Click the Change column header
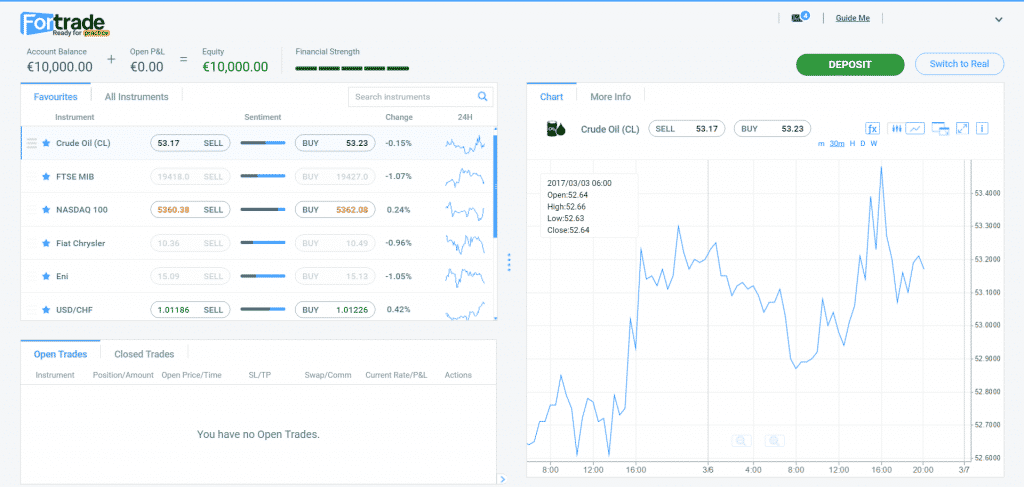 pyautogui.click(x=399, y=118)
